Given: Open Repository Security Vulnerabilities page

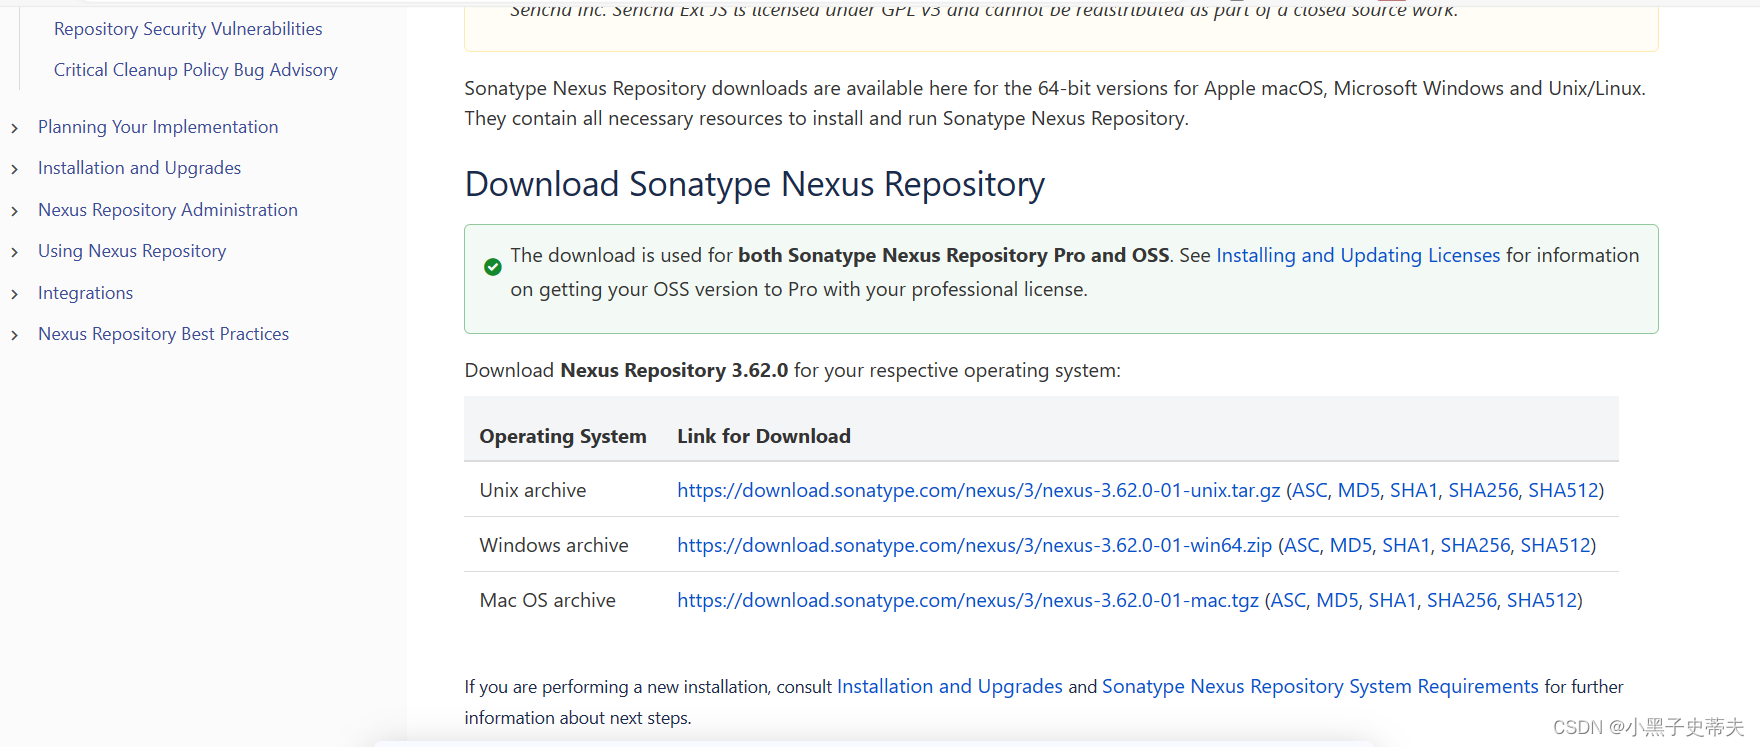Looking at the screenshot, I should pyautogui.click(x=188, y=29).
